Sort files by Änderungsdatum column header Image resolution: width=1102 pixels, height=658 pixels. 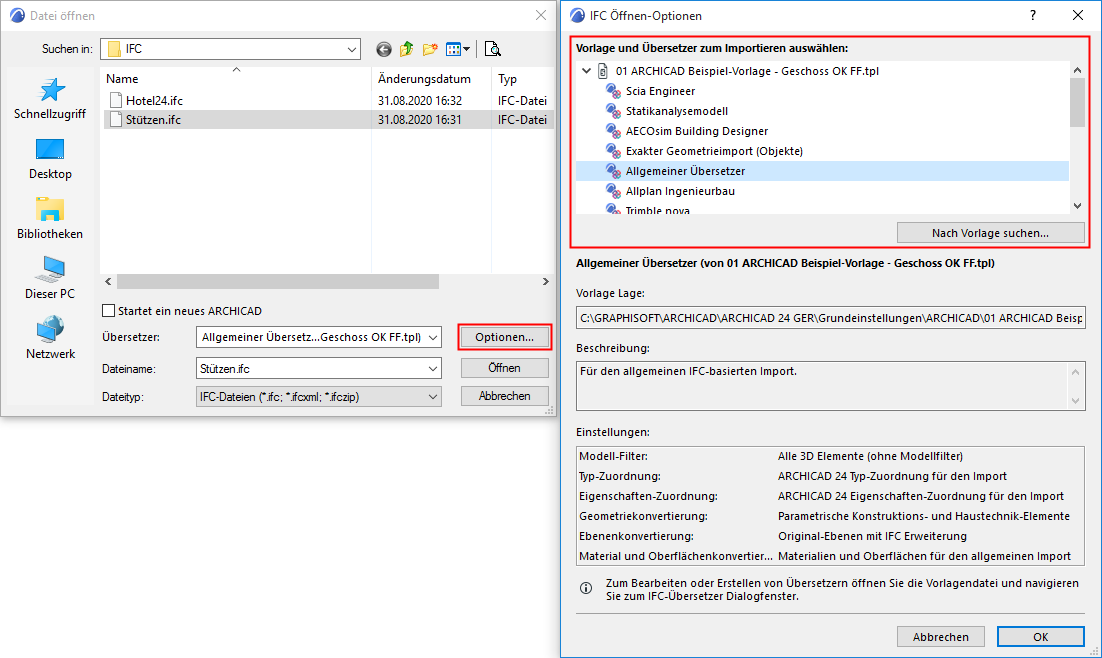coord(432,79)
